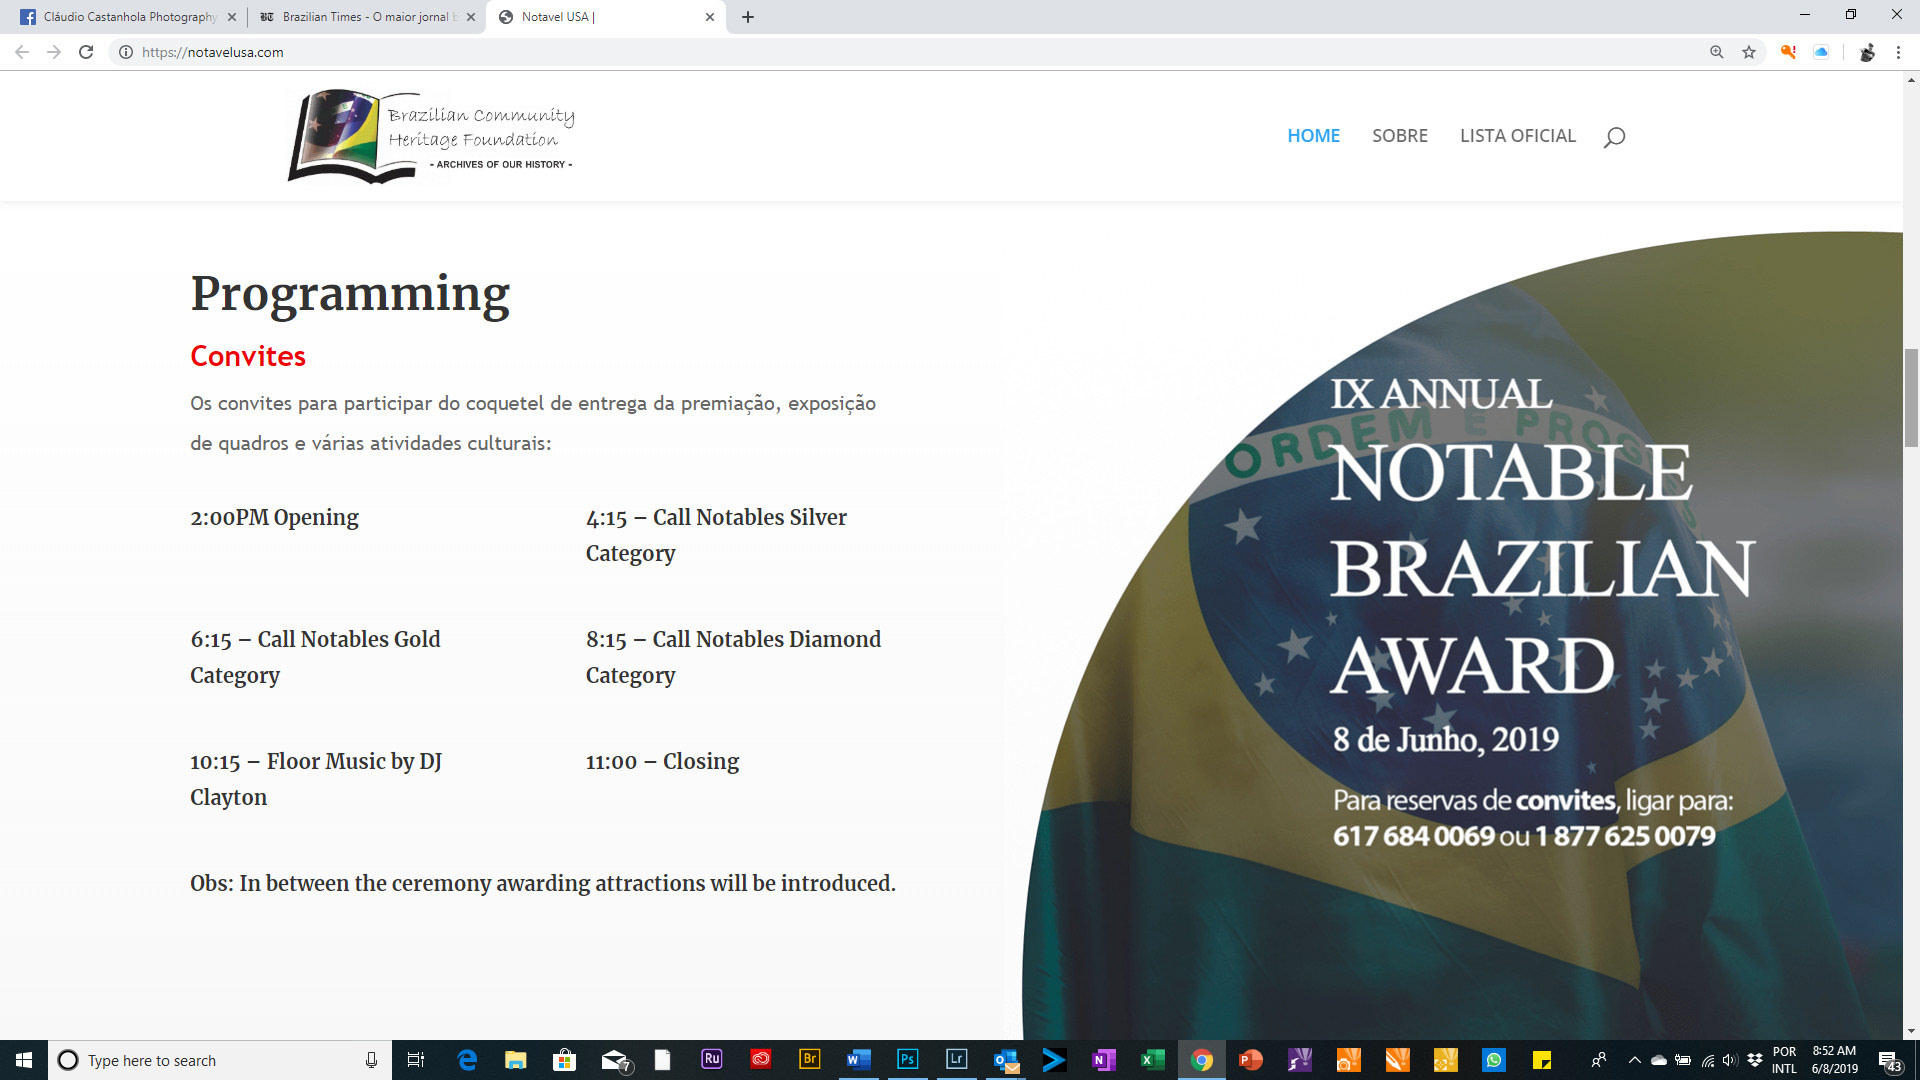Open the HOME navigation link
Image resolution: width=1920 pixels, height=1080 pixels.
coord(1313,136)
